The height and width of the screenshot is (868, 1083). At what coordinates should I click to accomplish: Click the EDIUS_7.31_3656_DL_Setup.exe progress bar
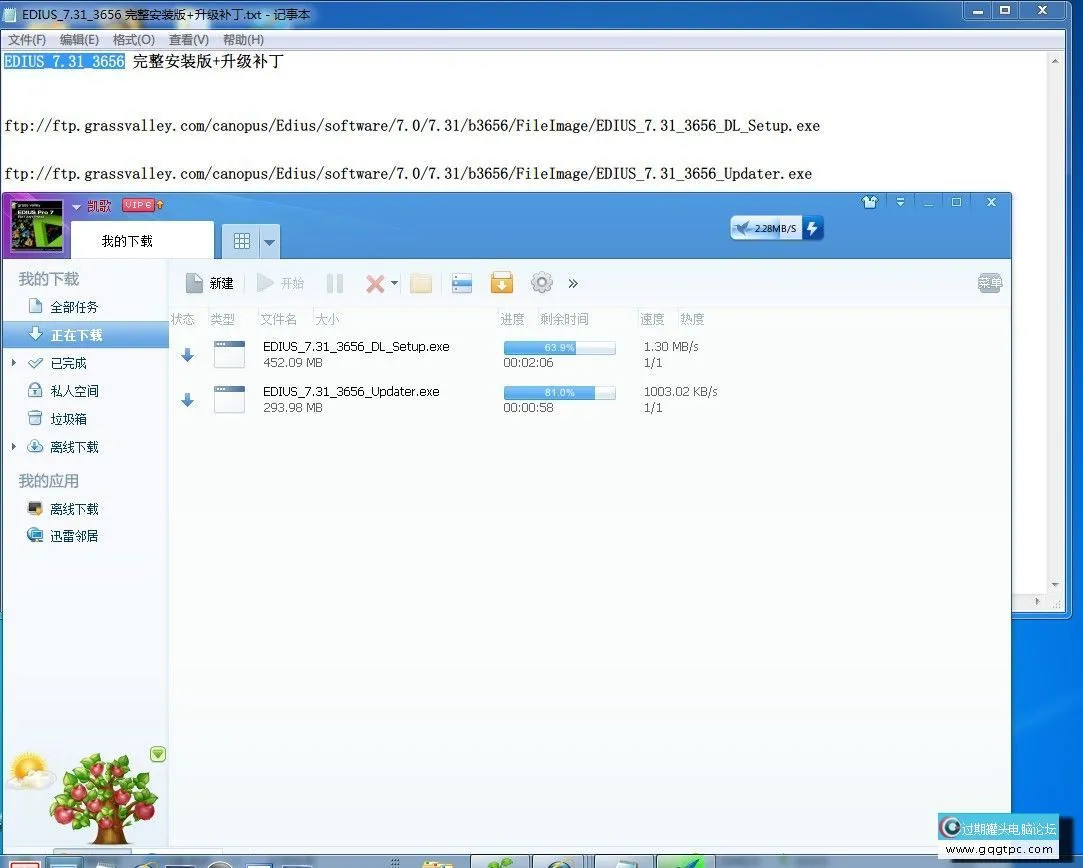coord(559,348)
